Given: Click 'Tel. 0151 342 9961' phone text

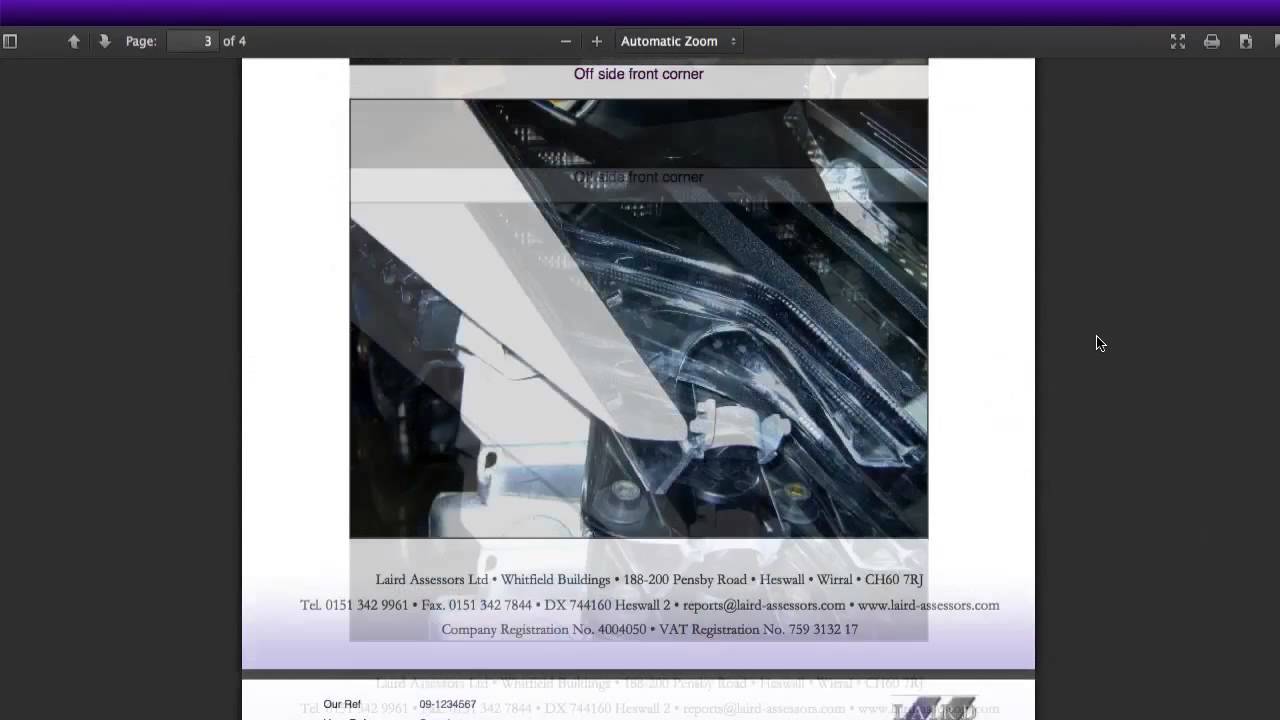Looking at the screenshot, I should point(354,605).
